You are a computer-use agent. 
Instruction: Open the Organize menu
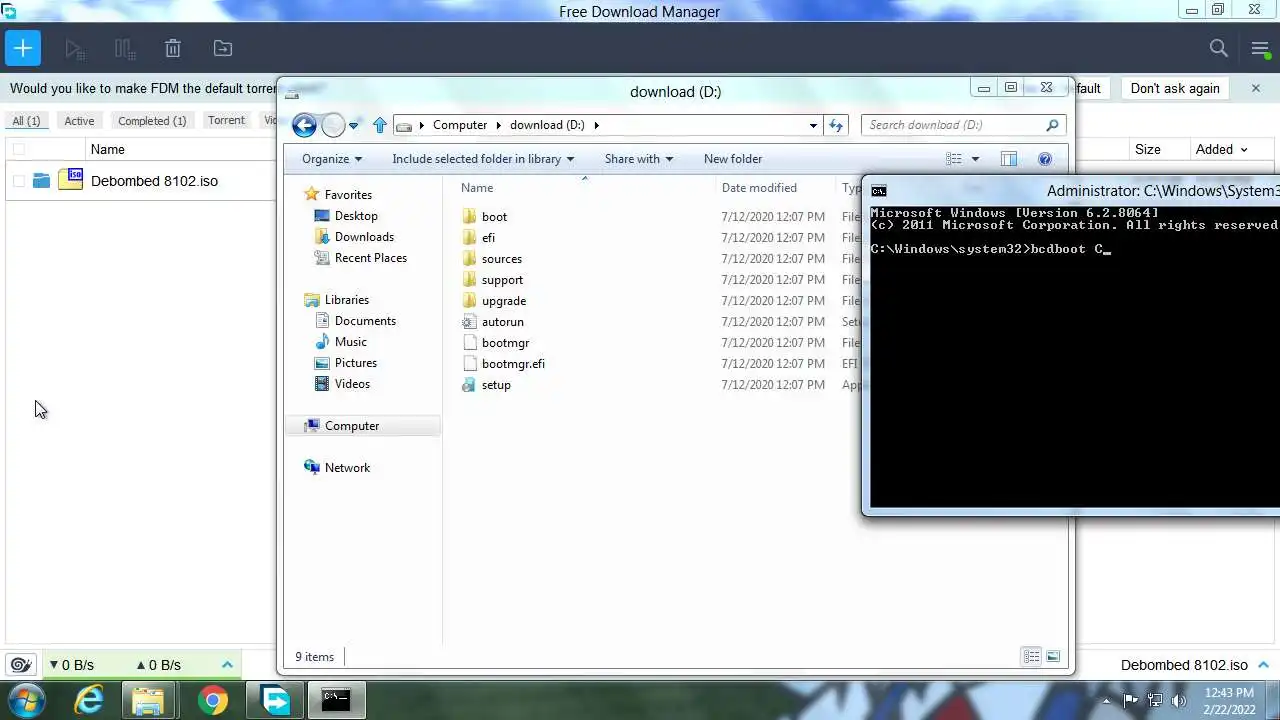pyautogui.click(x=332, y=159)
